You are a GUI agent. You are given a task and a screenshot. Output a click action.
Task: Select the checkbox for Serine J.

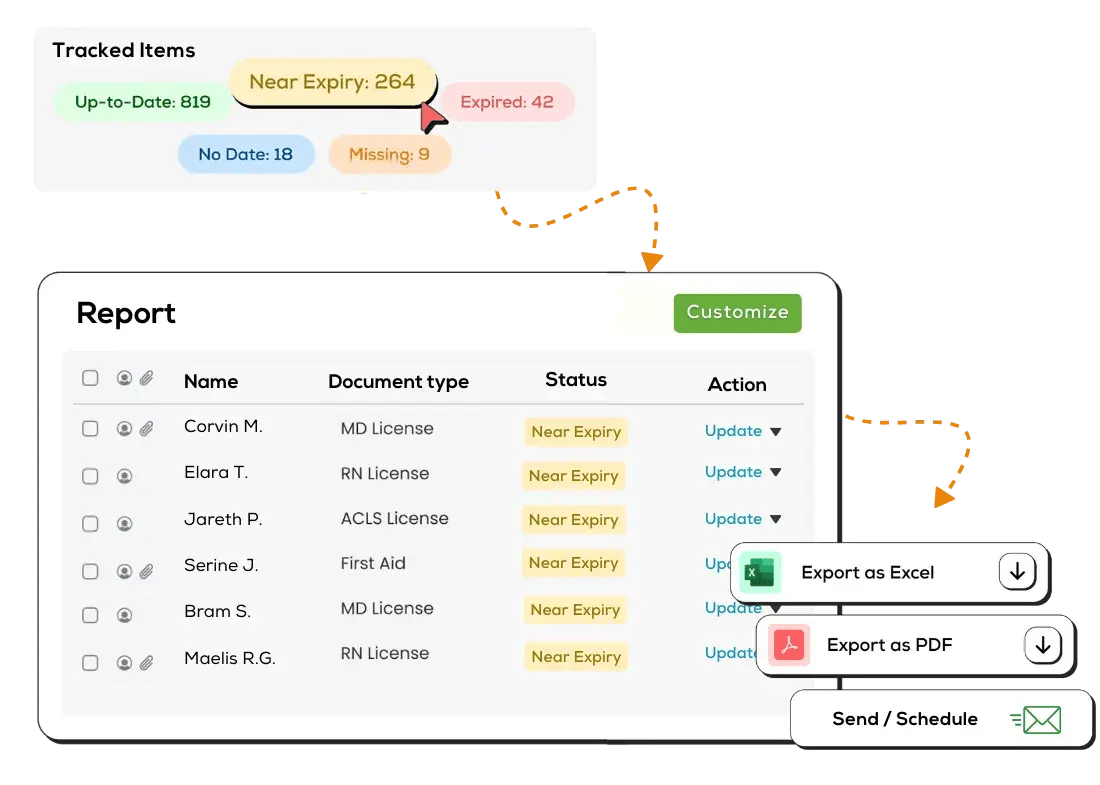point(90,571)
